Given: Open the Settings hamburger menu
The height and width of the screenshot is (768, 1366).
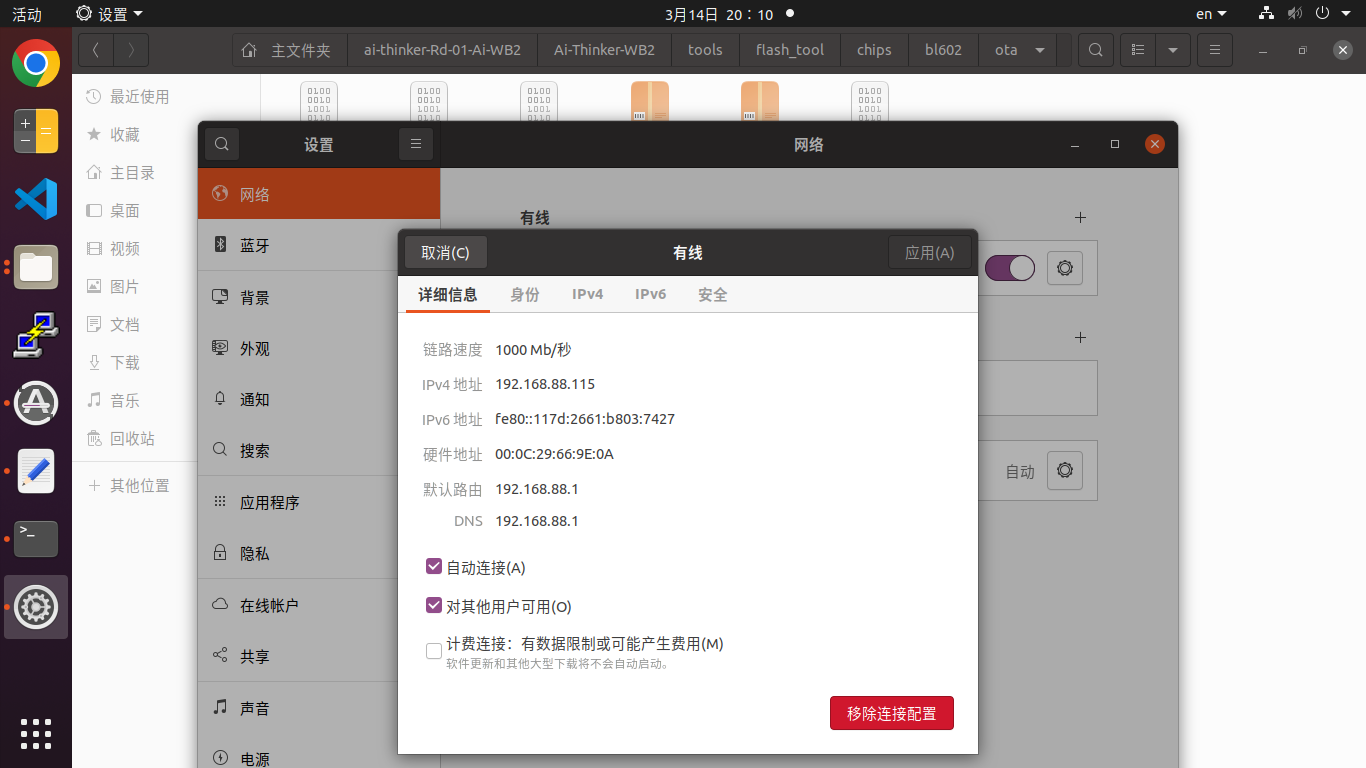Looking at the screenshot, I should pyautogui.click(x=415, y=145).
